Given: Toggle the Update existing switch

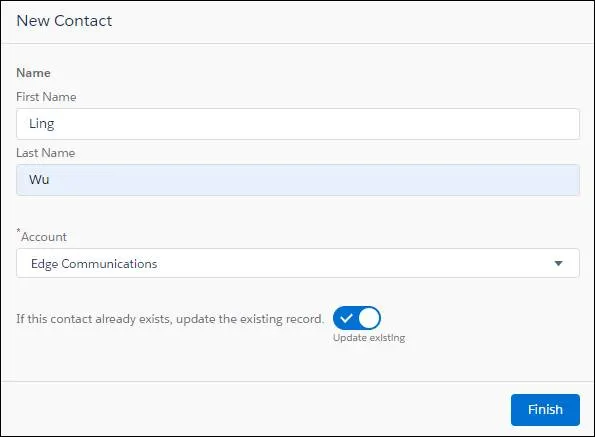Looking at the screenshot, I should [357, 318].
